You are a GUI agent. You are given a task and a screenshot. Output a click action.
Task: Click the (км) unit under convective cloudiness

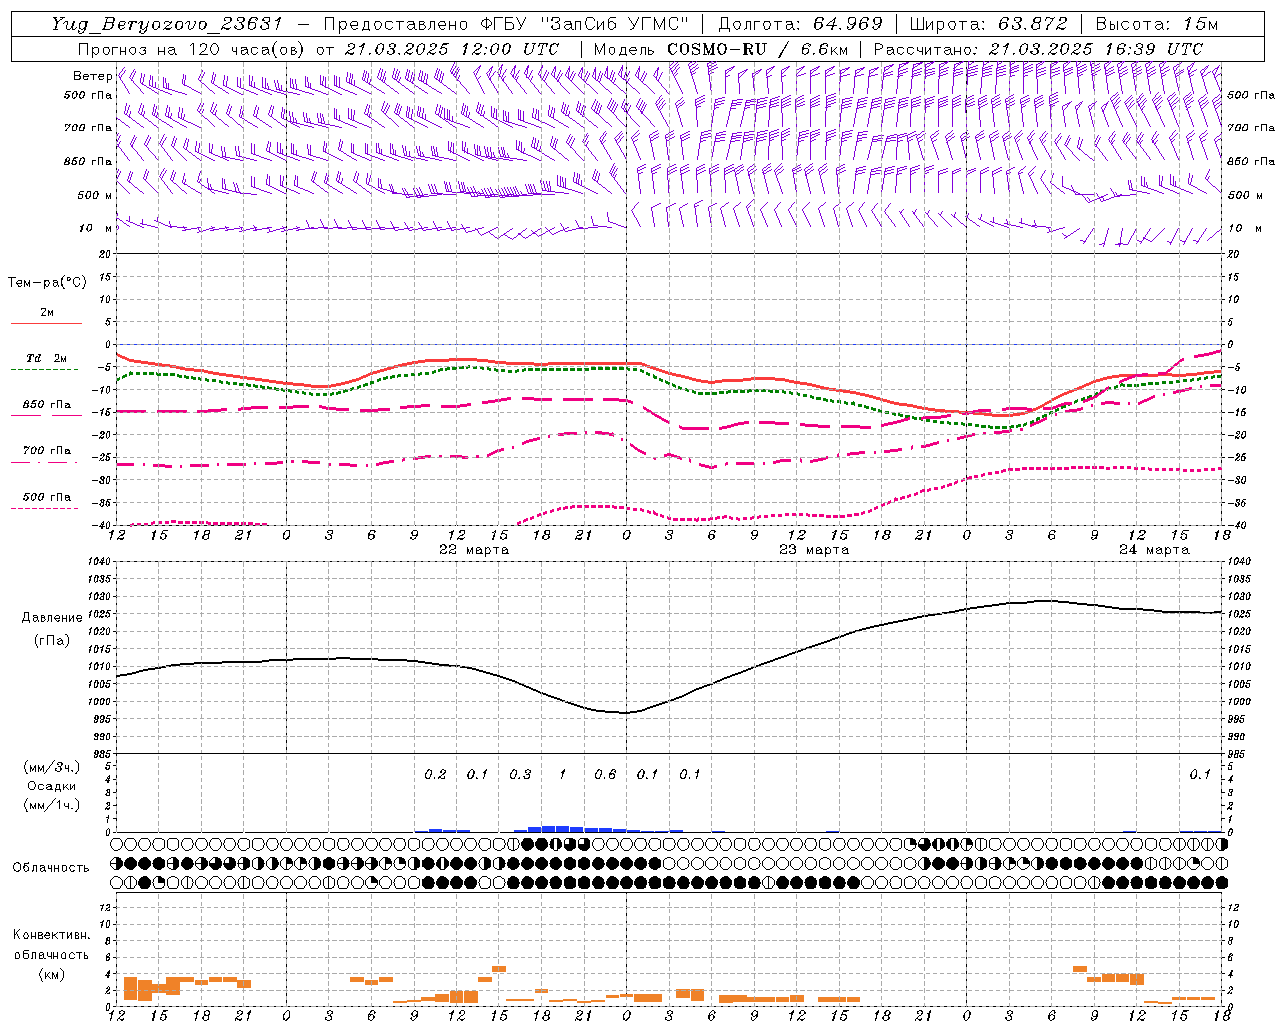click(x=51, y=974)
